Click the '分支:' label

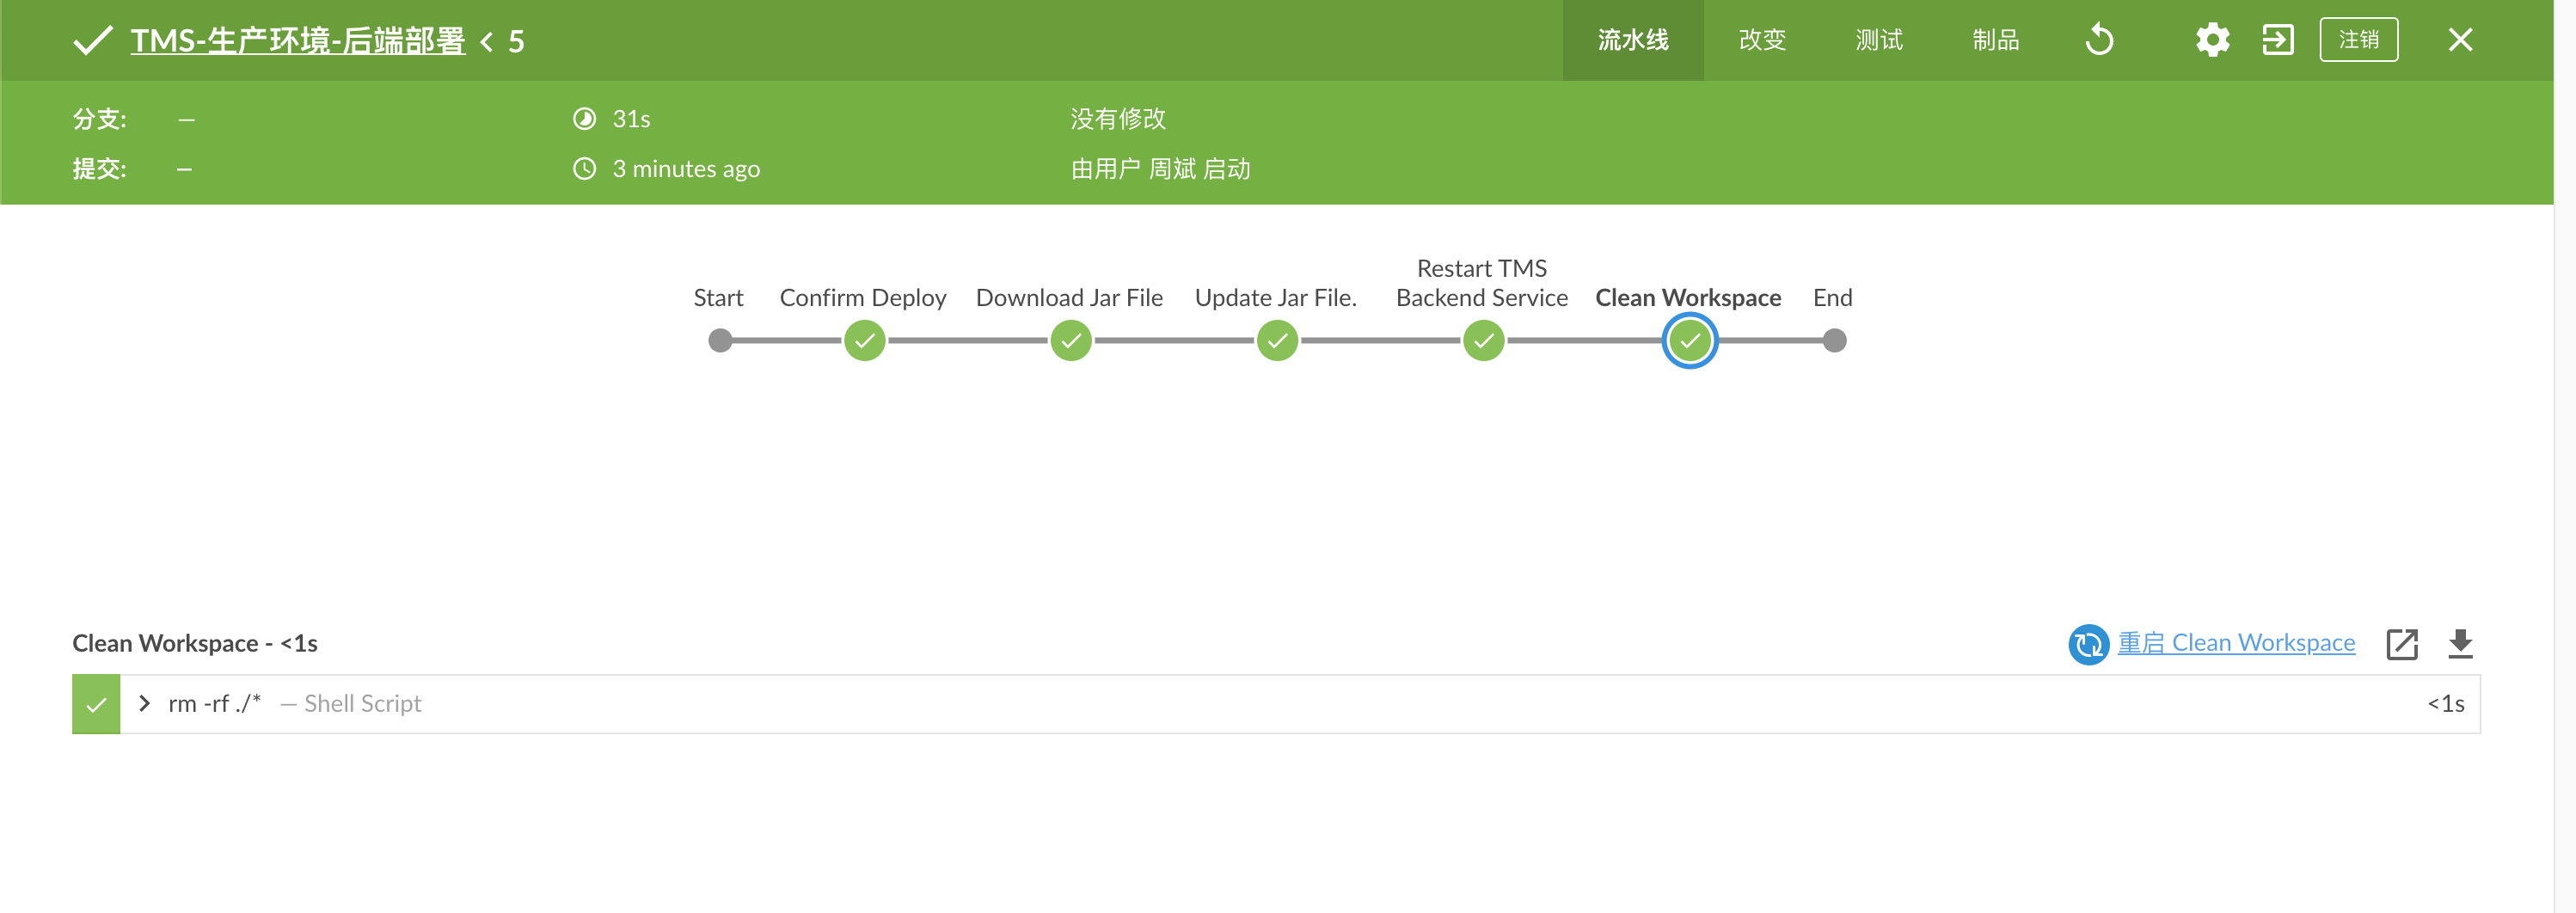pyautogui.click(x=99, y=119)
